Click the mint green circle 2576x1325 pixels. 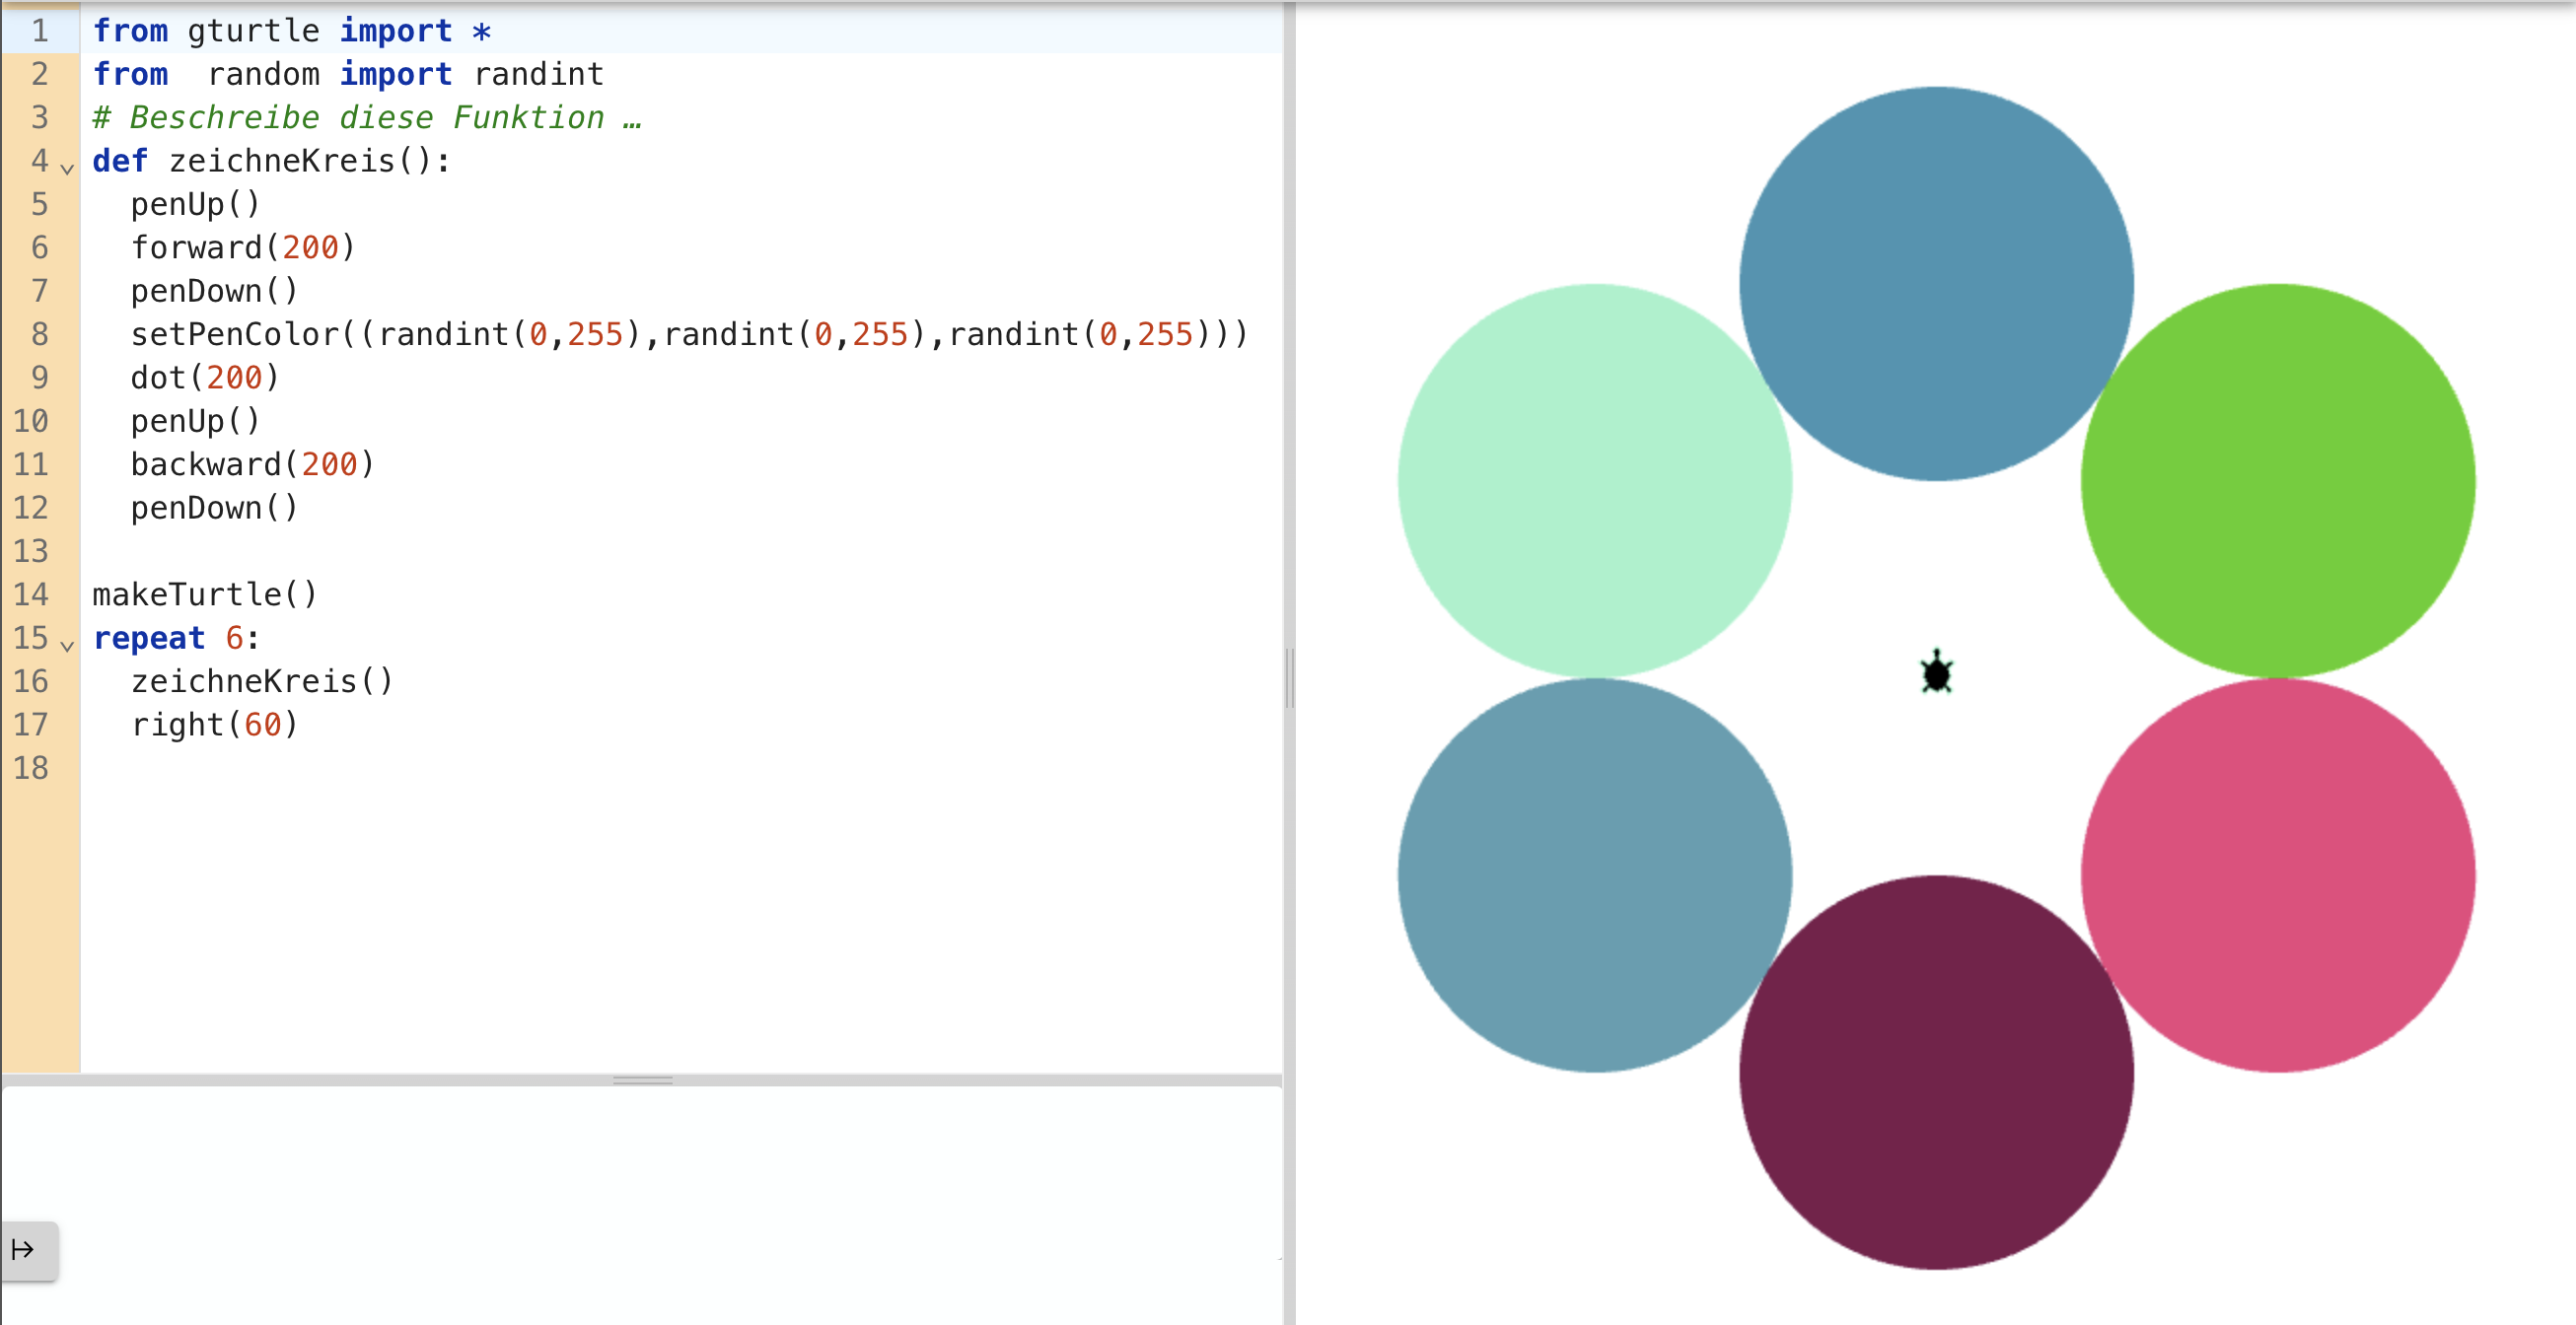tap(1594, 480)
